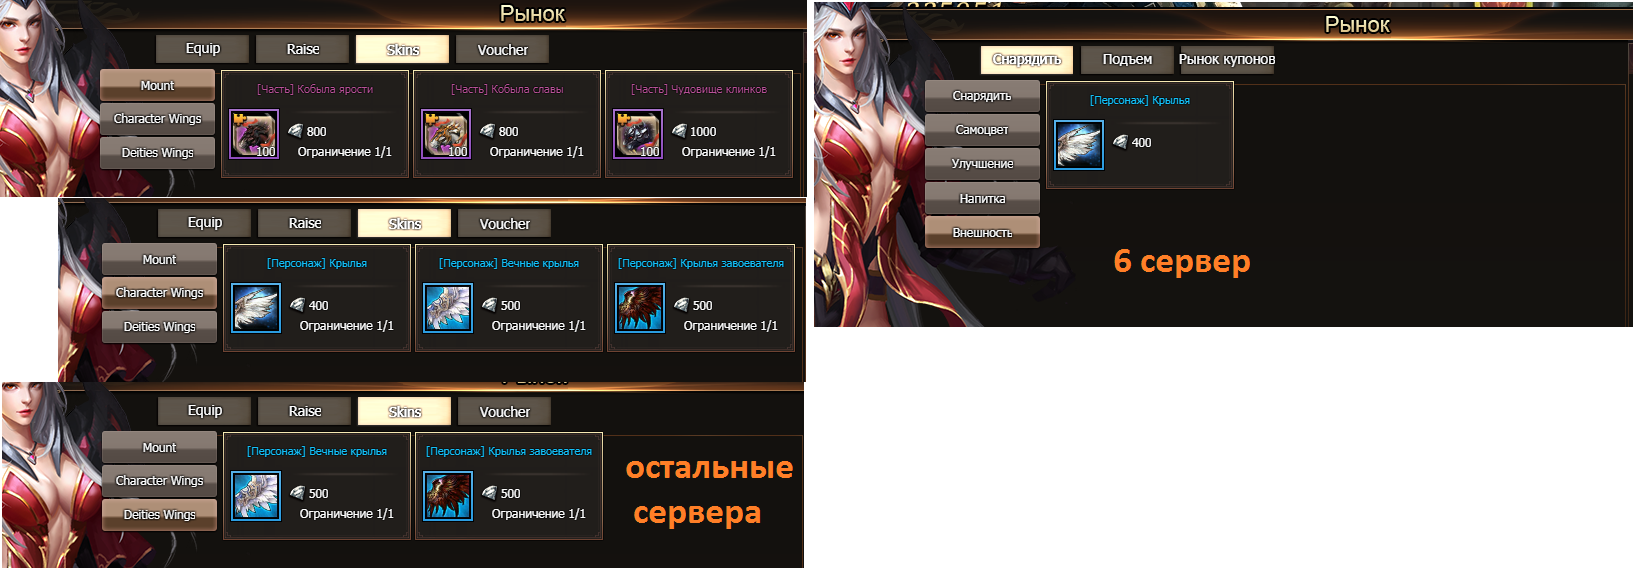The image size is (1636, 570).
Task: Click the Вечные крылья icon in bottom panel
Action: [256, 496]
